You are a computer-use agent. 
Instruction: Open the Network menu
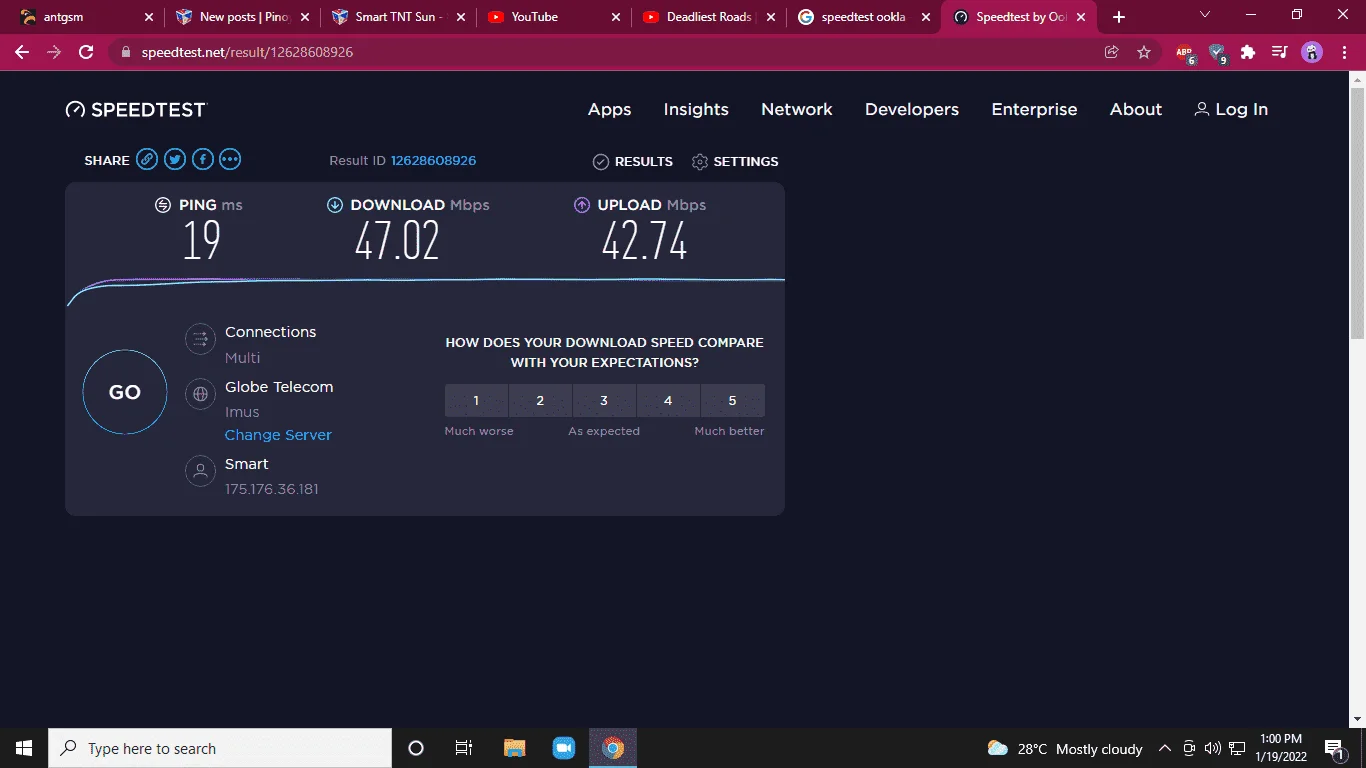point(797,110)
